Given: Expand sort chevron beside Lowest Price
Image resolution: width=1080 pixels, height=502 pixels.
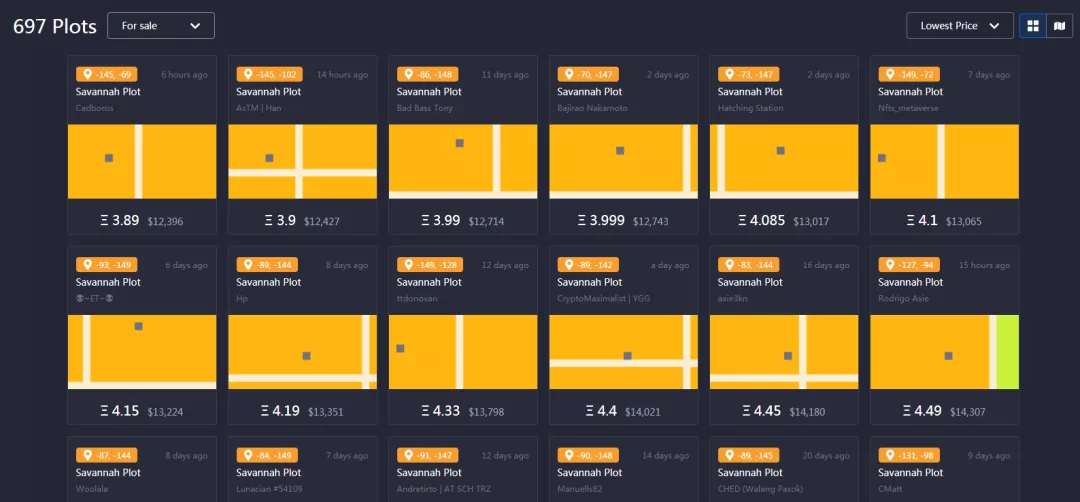Looking at the screenshot, I should [x=994, y=25].
